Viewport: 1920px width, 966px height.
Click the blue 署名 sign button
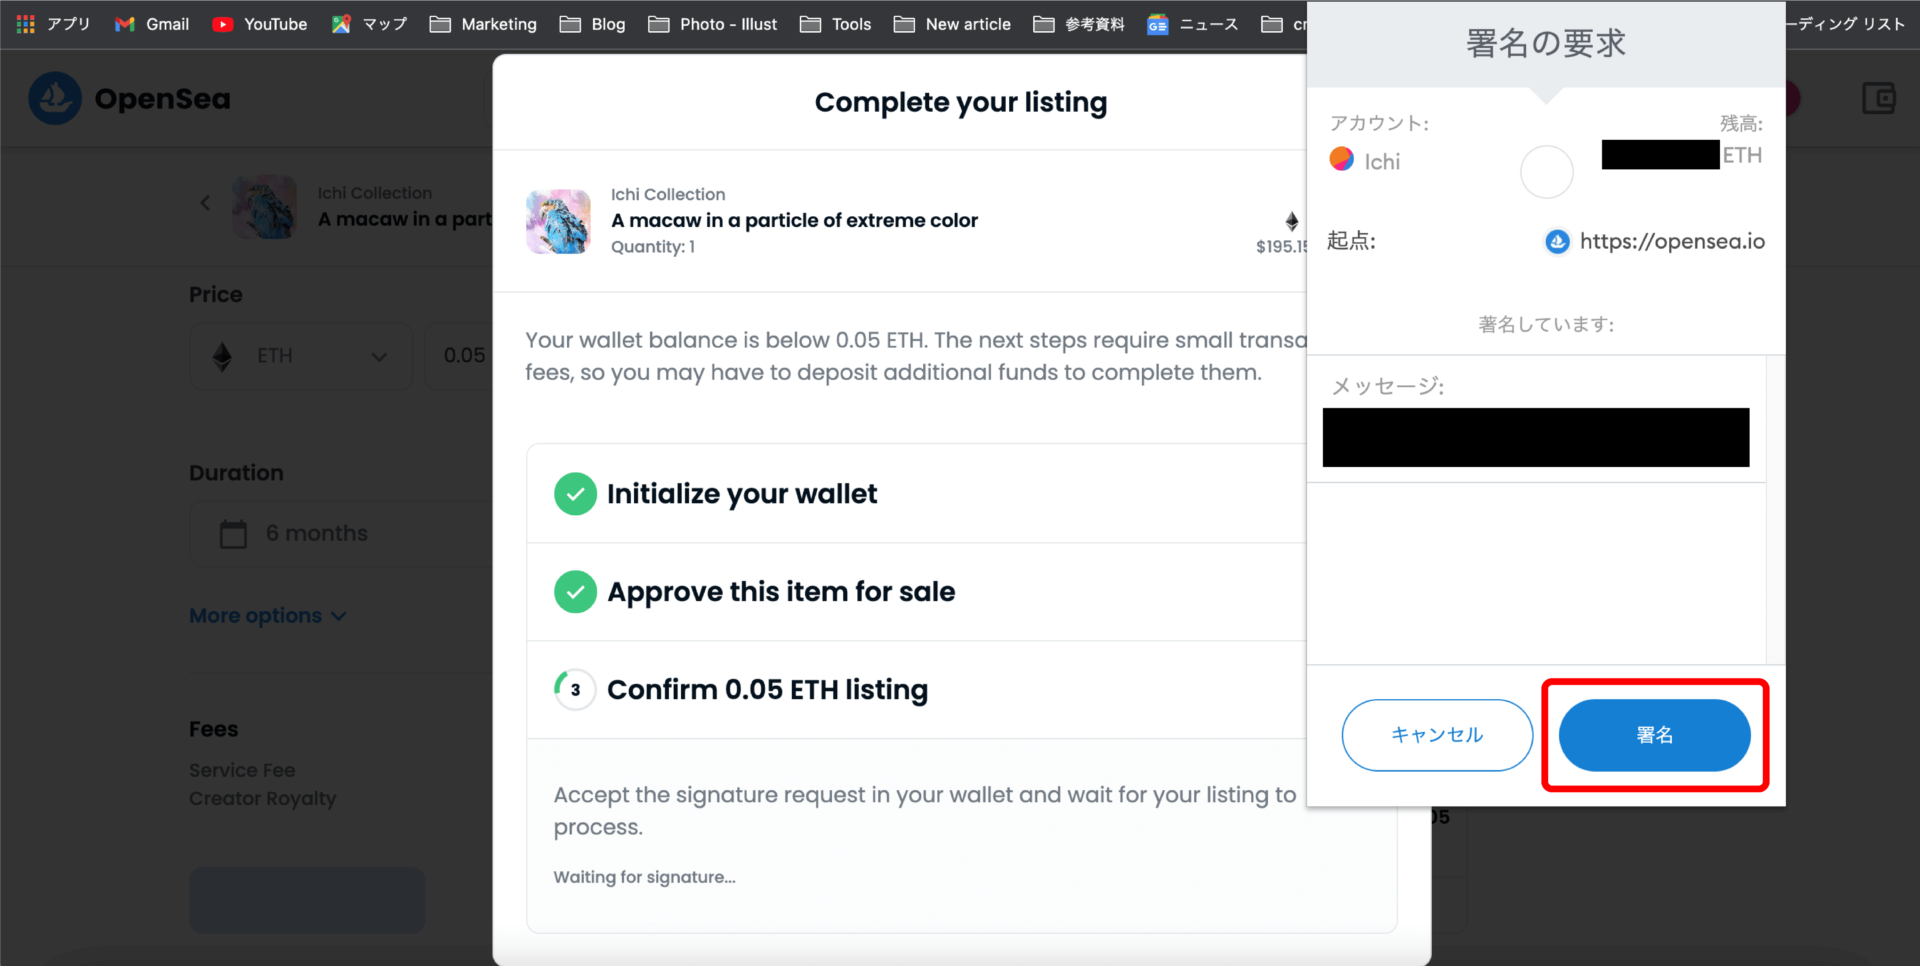click(x=1654, y=735)
